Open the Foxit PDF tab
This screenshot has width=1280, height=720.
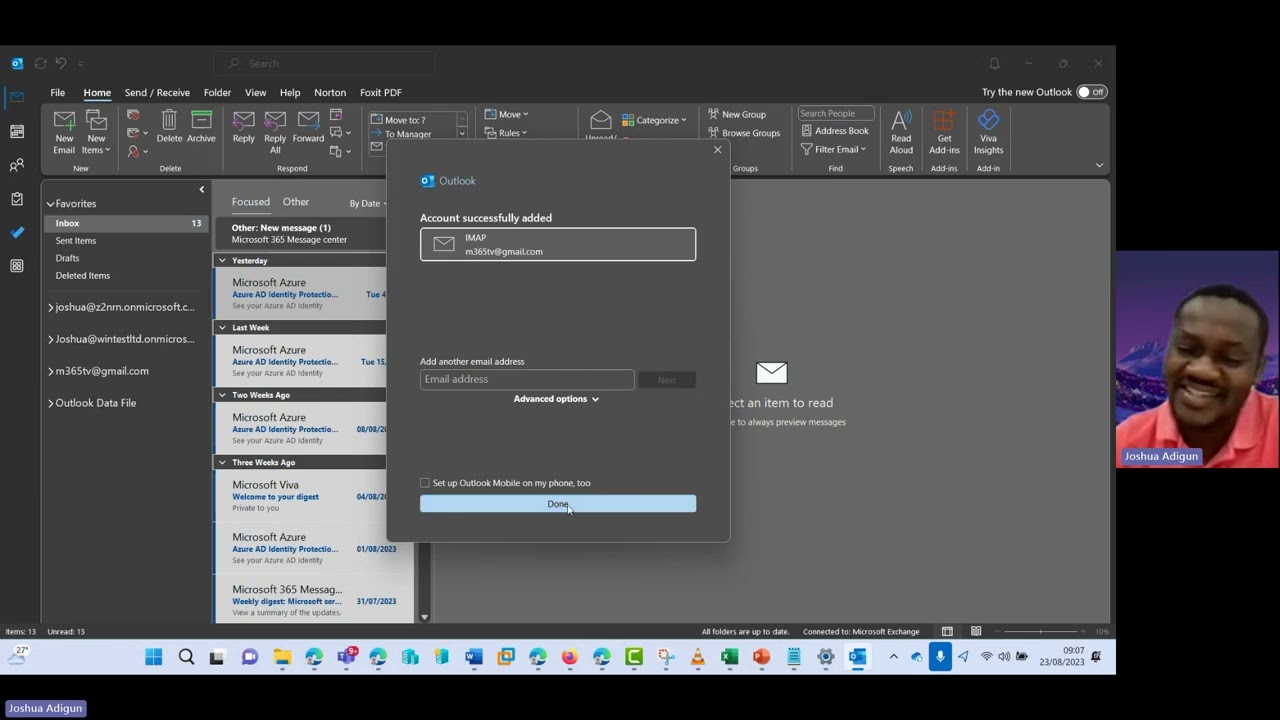click(380, 92)
